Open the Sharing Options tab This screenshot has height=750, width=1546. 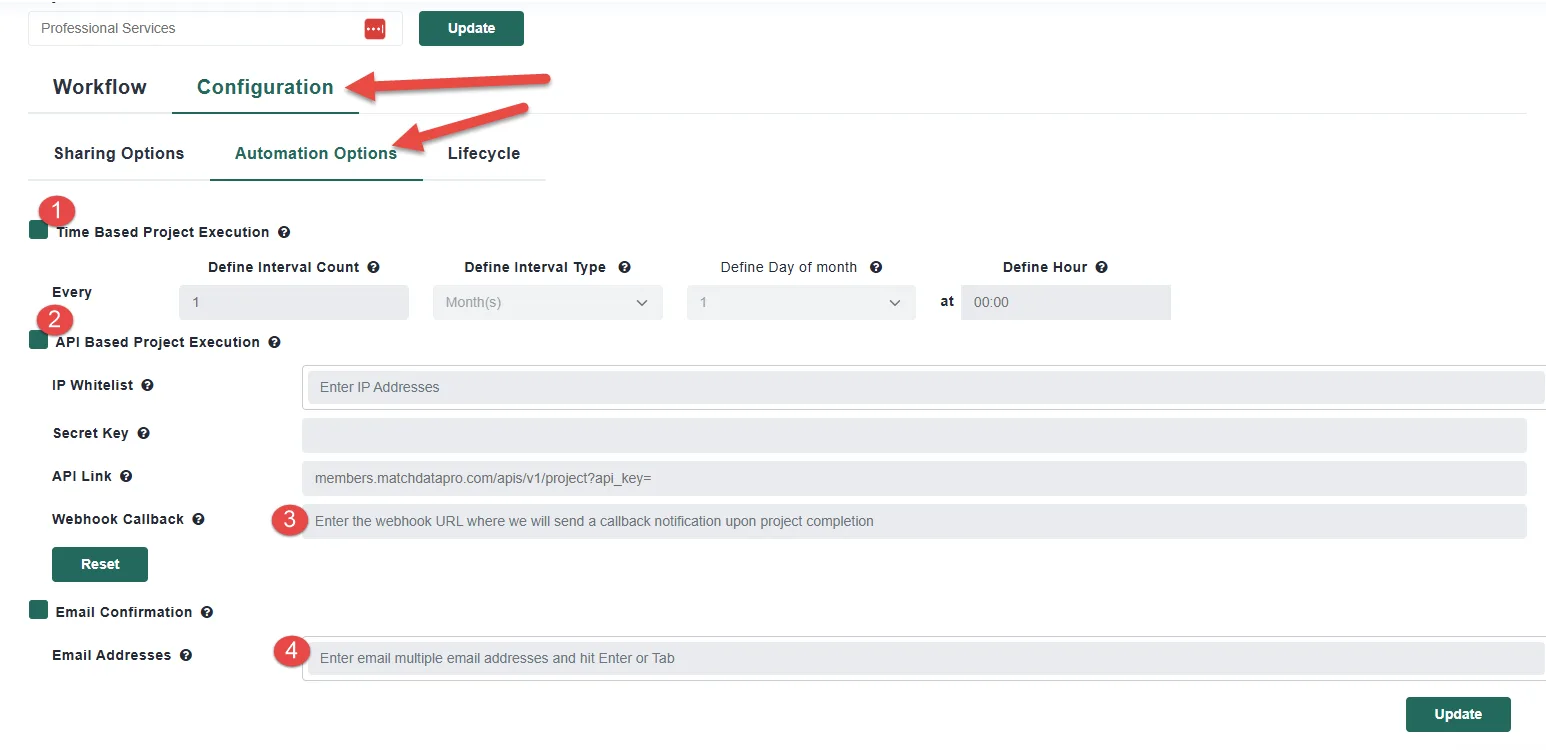click(119, 153)
